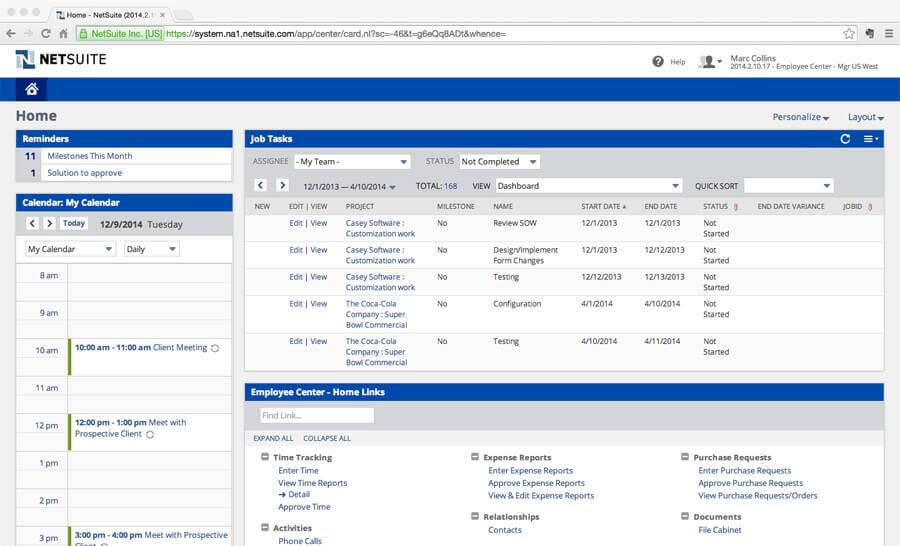Collapse the Time Tracking links group
The height and width of the screenshot is (546, 900).
tap(265, 457)
